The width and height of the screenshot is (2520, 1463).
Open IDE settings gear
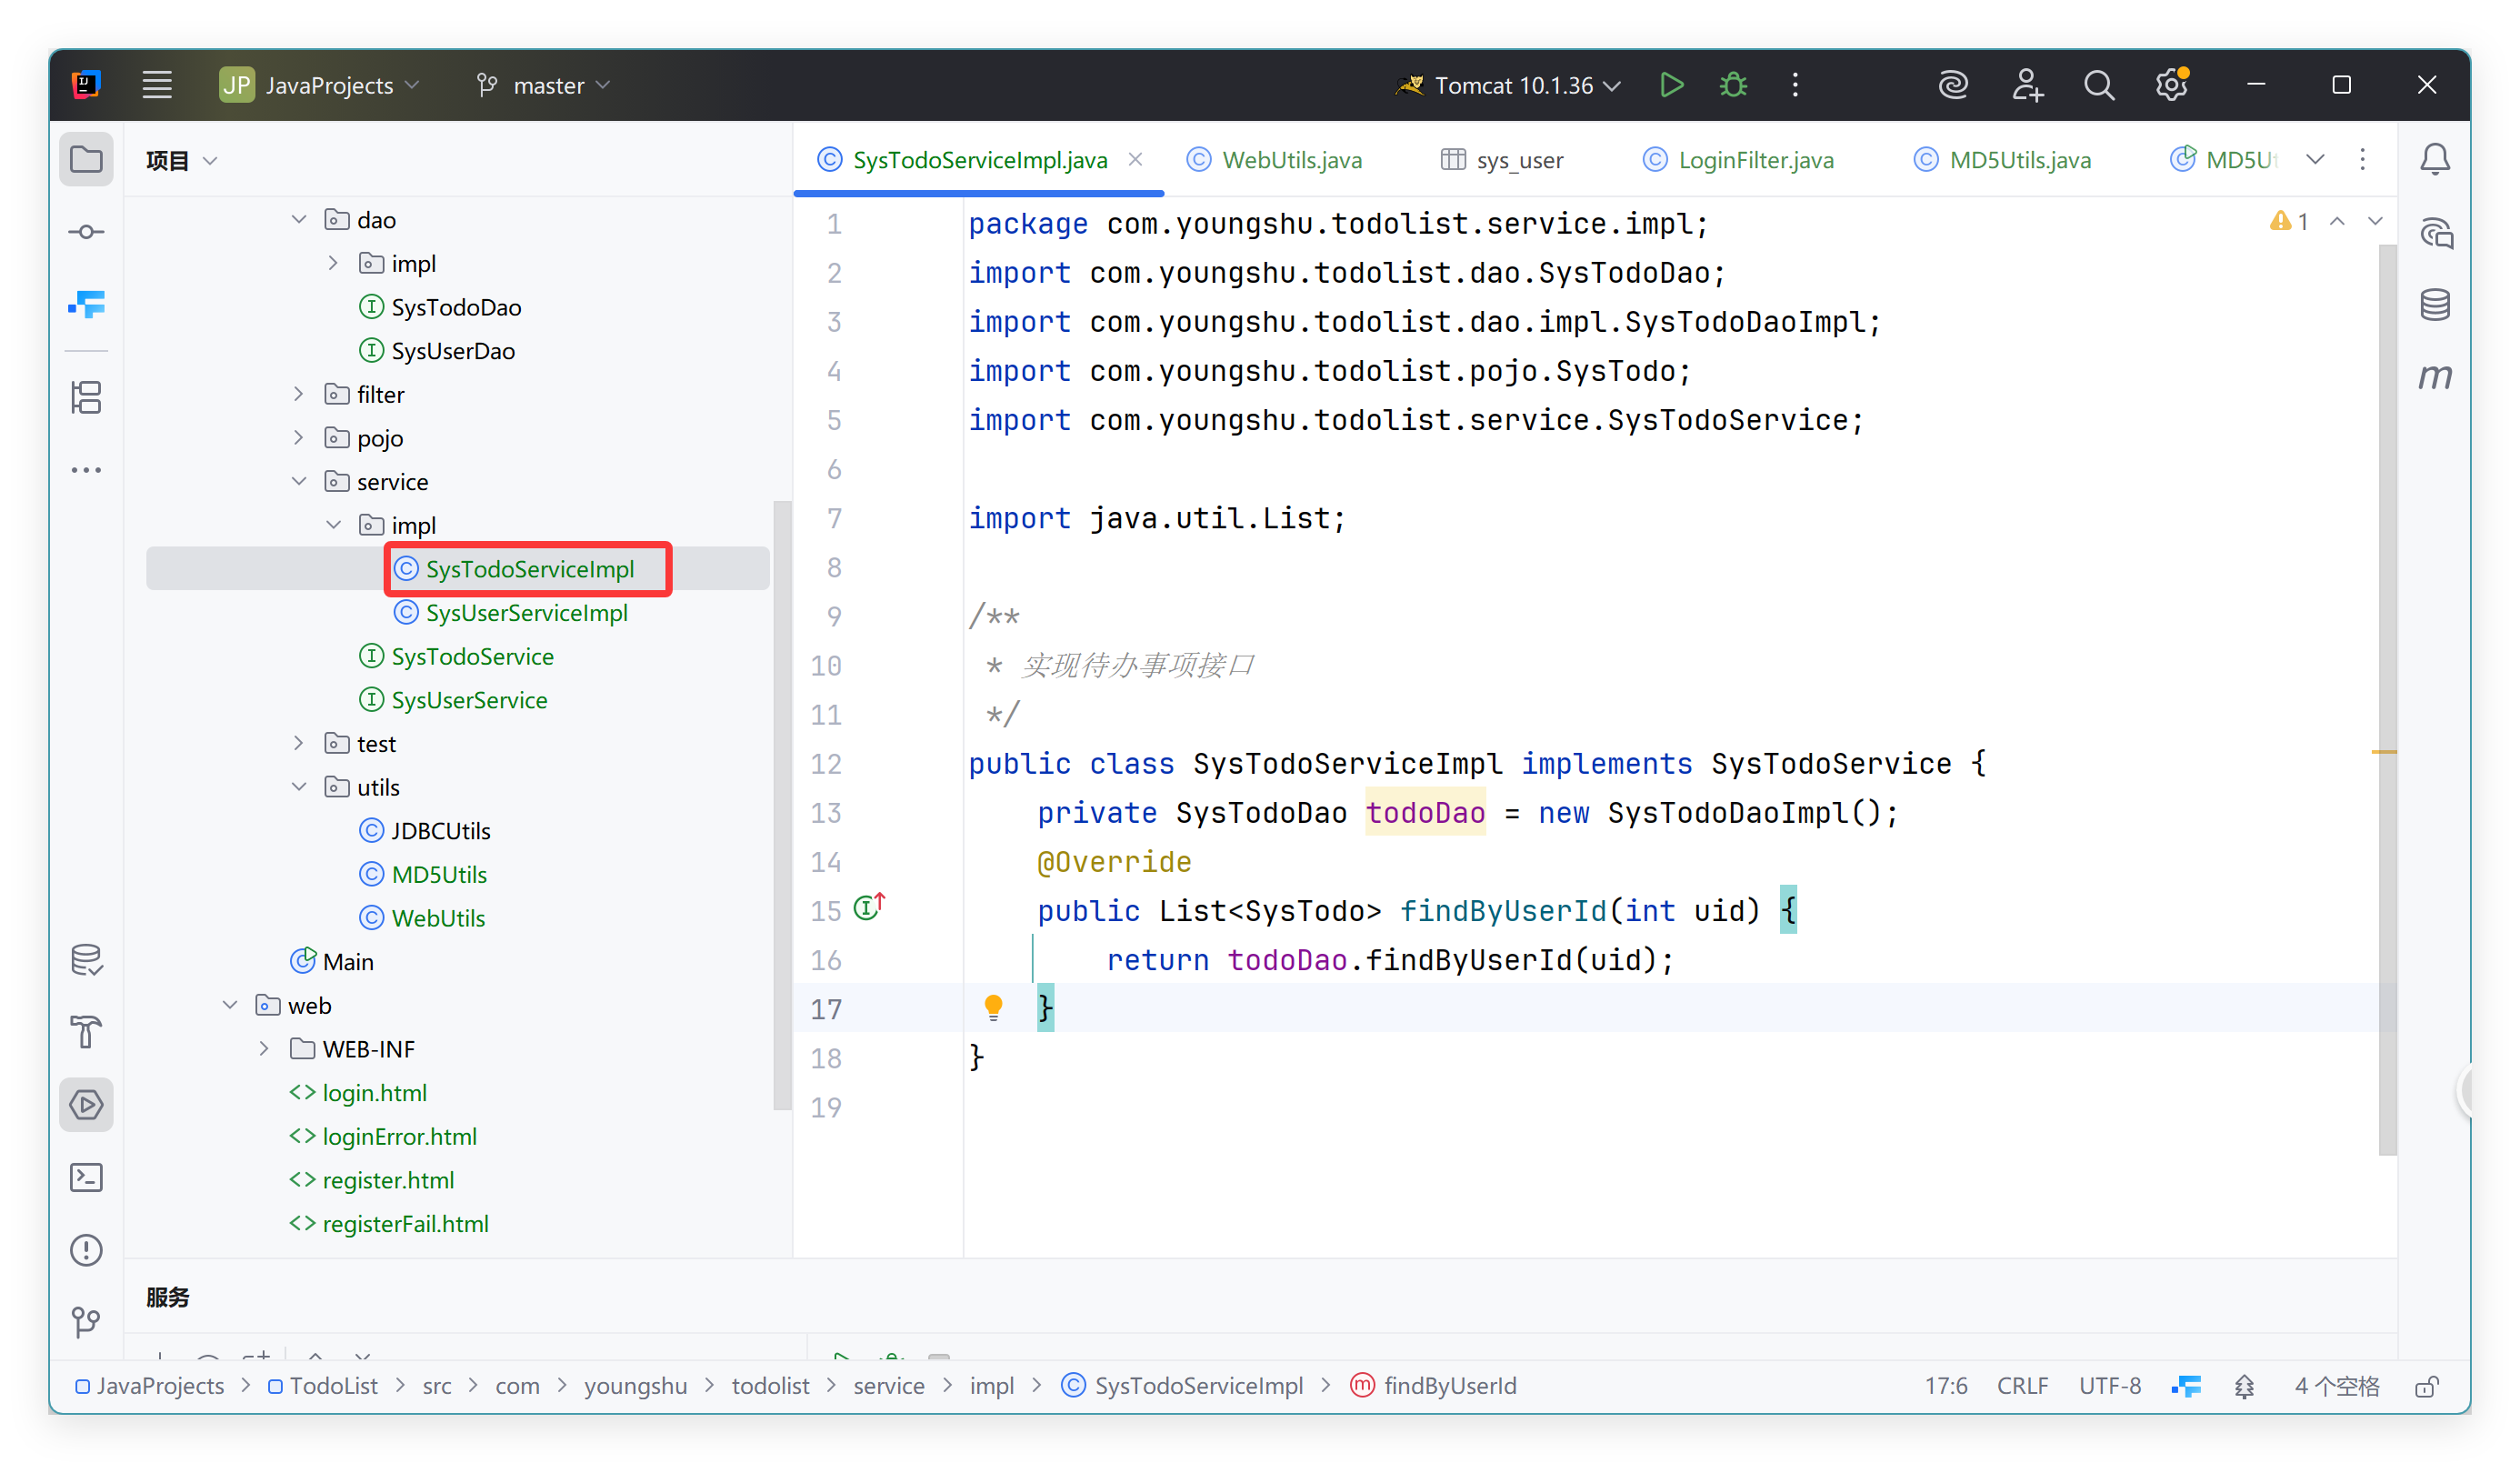[2172, 85]
